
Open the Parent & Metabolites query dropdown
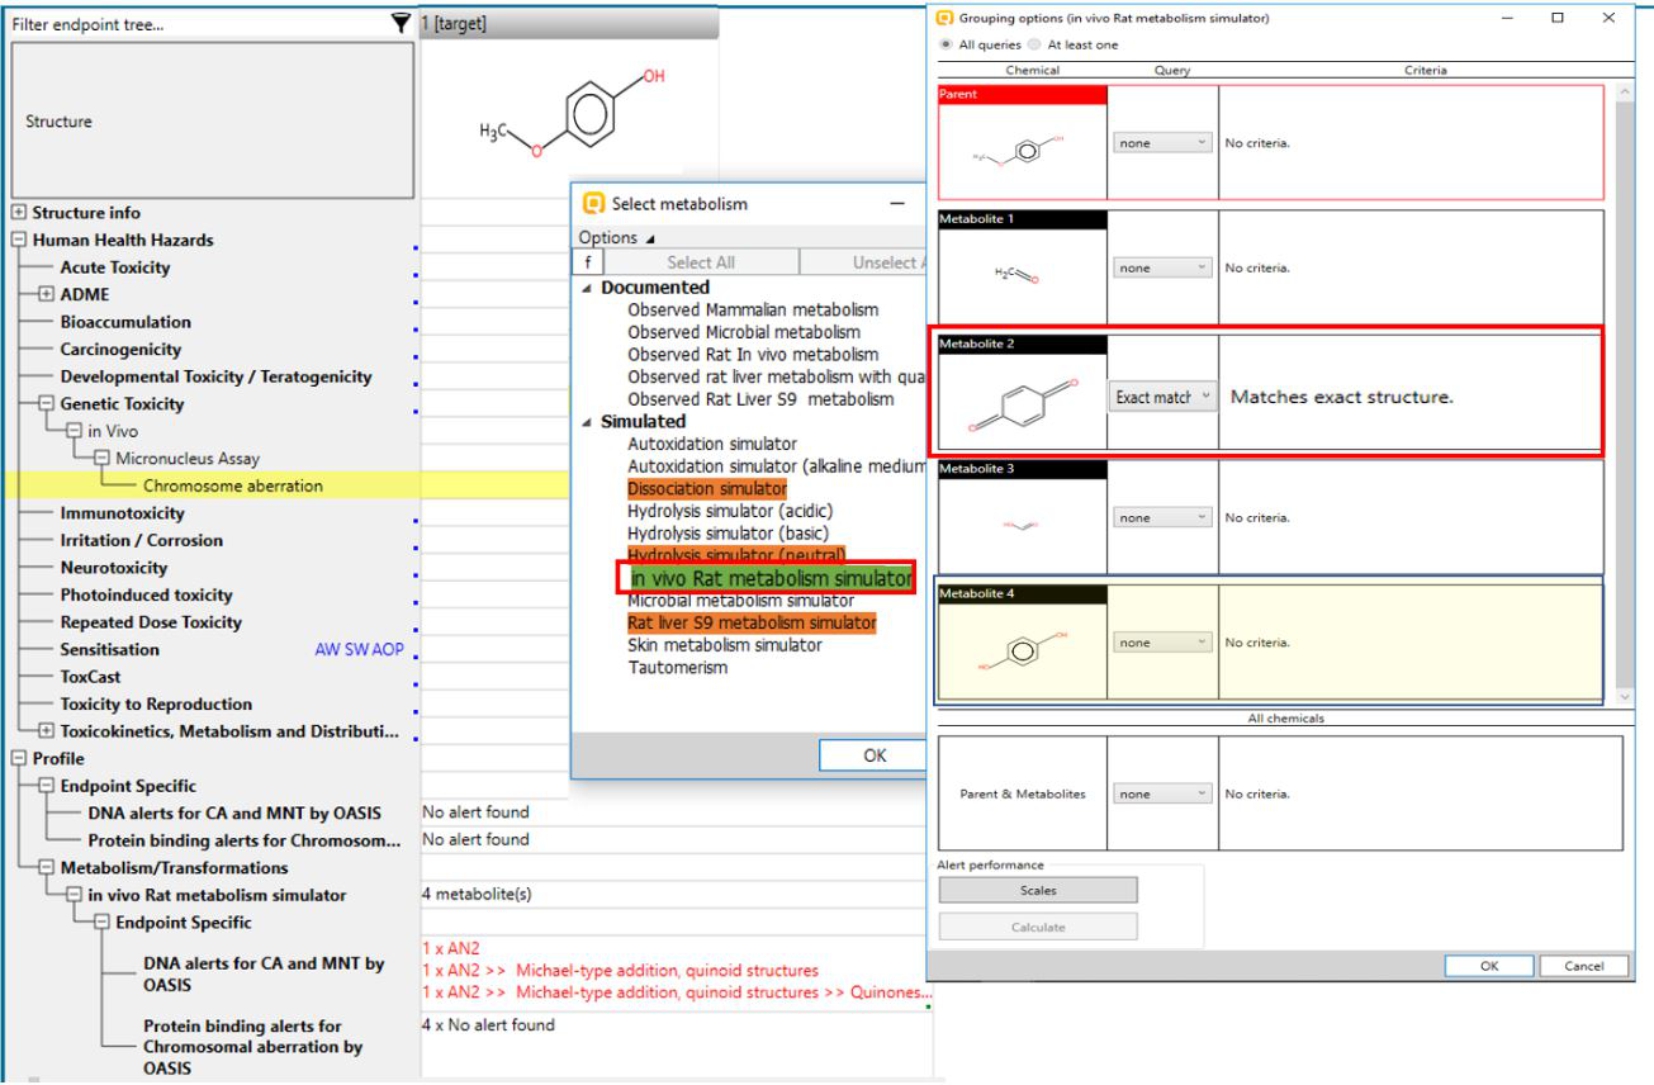[1162, 794]
